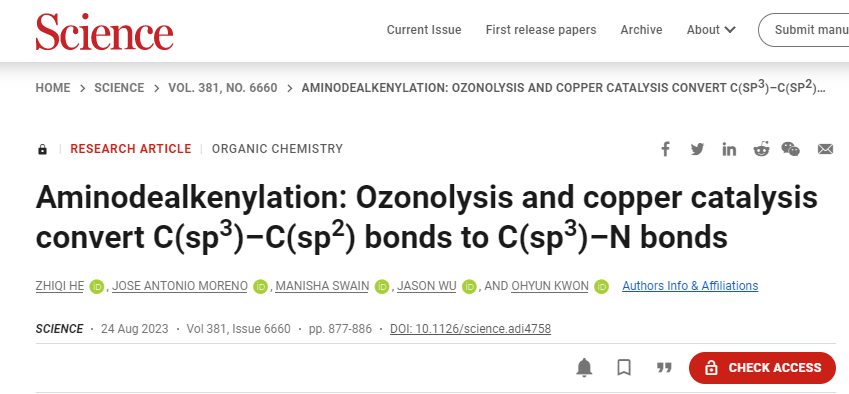
Task: Go to the Science logo homepage
Action: [104, 32]
